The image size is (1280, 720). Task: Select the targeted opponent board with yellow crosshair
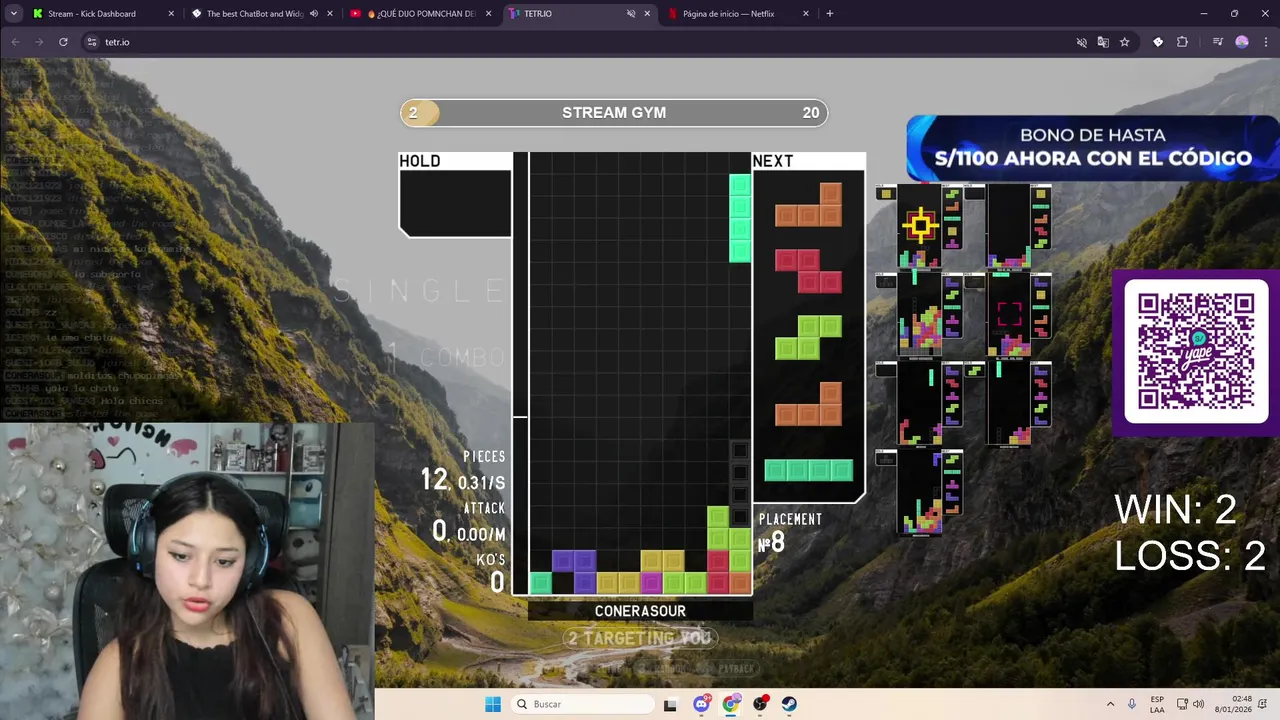(x=920, y=227)
